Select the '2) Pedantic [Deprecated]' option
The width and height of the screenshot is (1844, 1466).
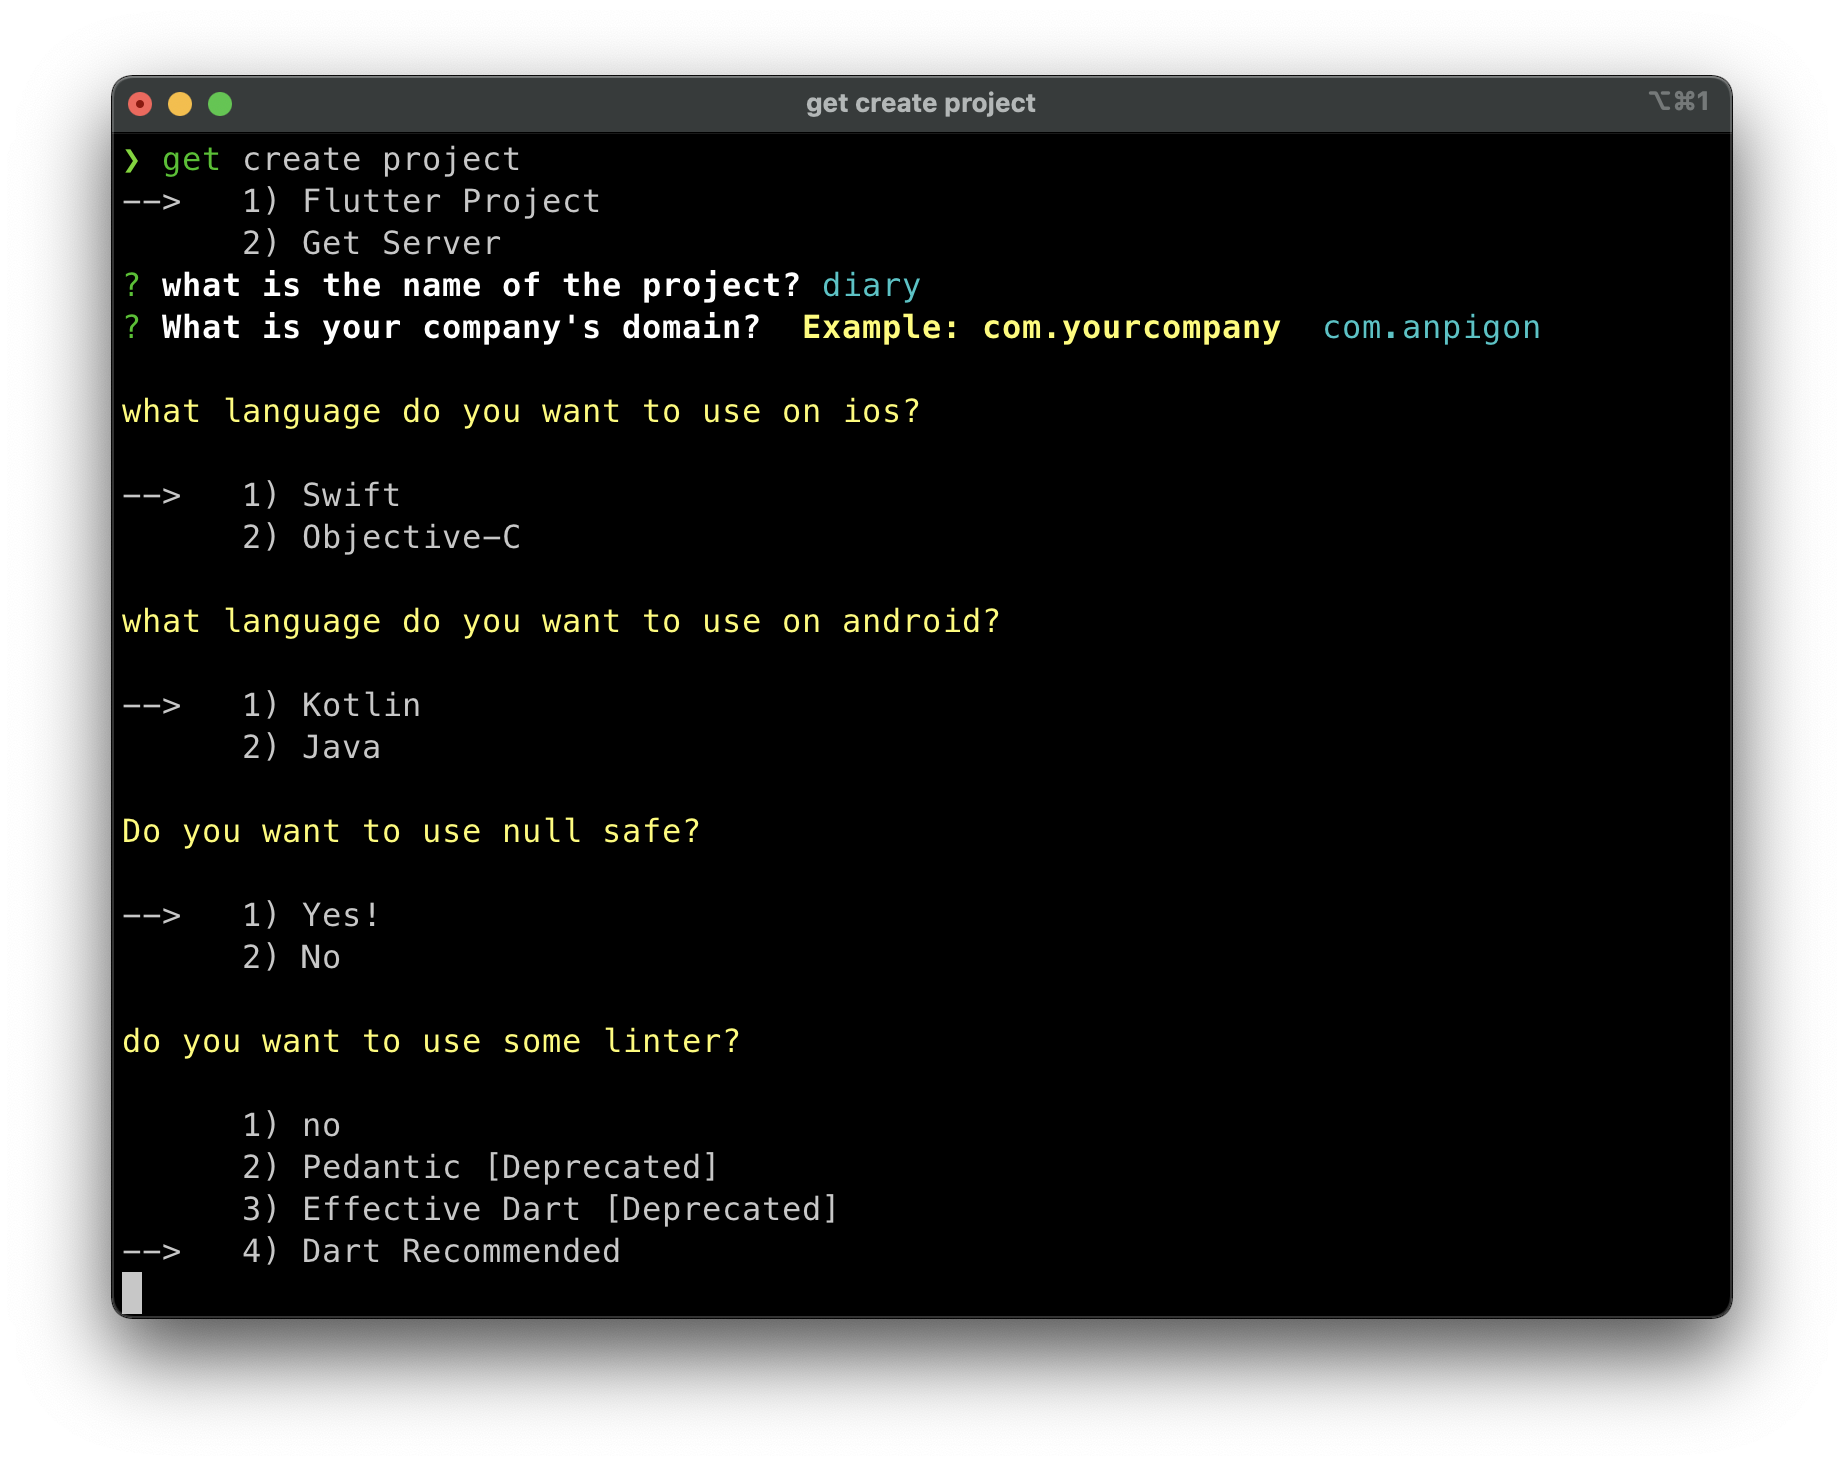tap(481, 1167)
